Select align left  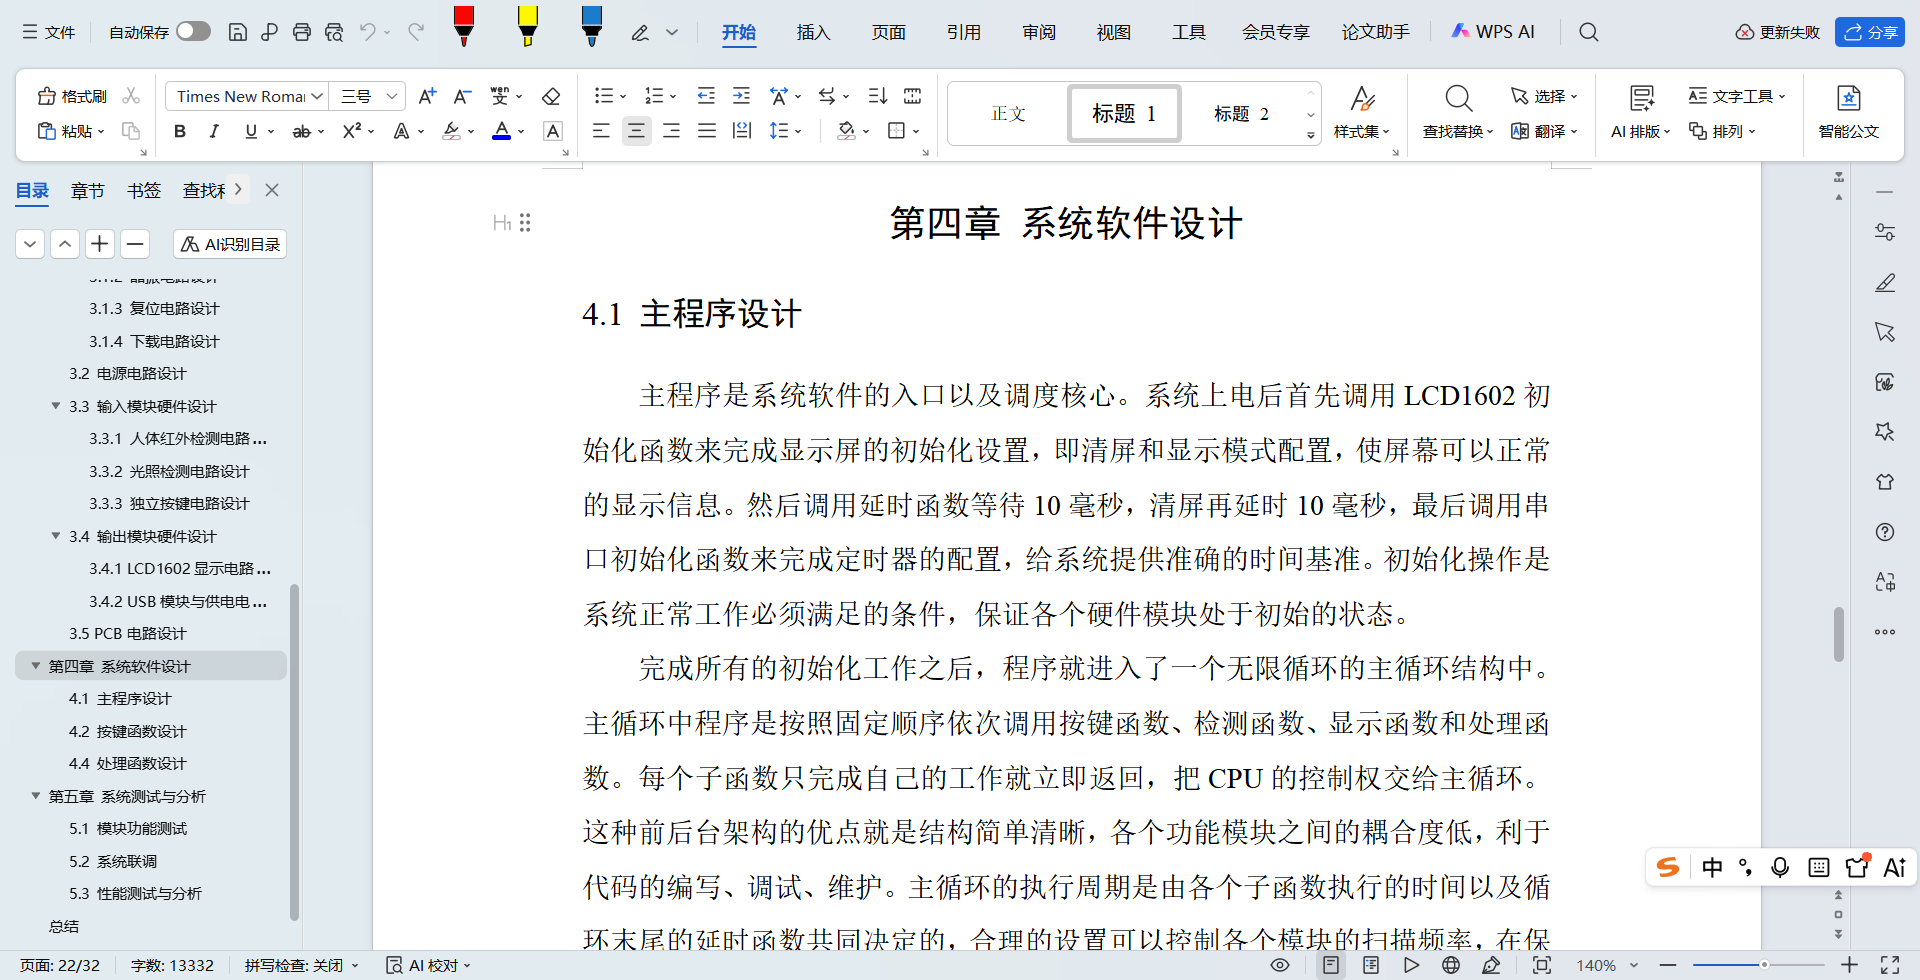coord(601,131)
